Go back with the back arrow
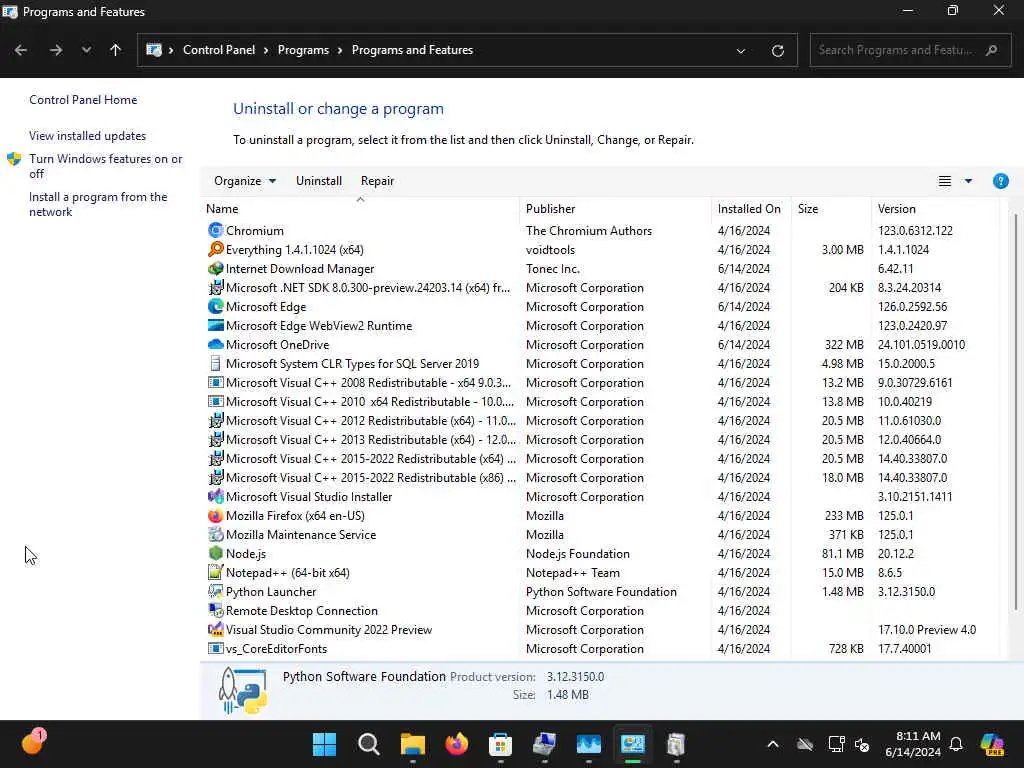This screenshot has width=1024, height=768. coord(21,50)
